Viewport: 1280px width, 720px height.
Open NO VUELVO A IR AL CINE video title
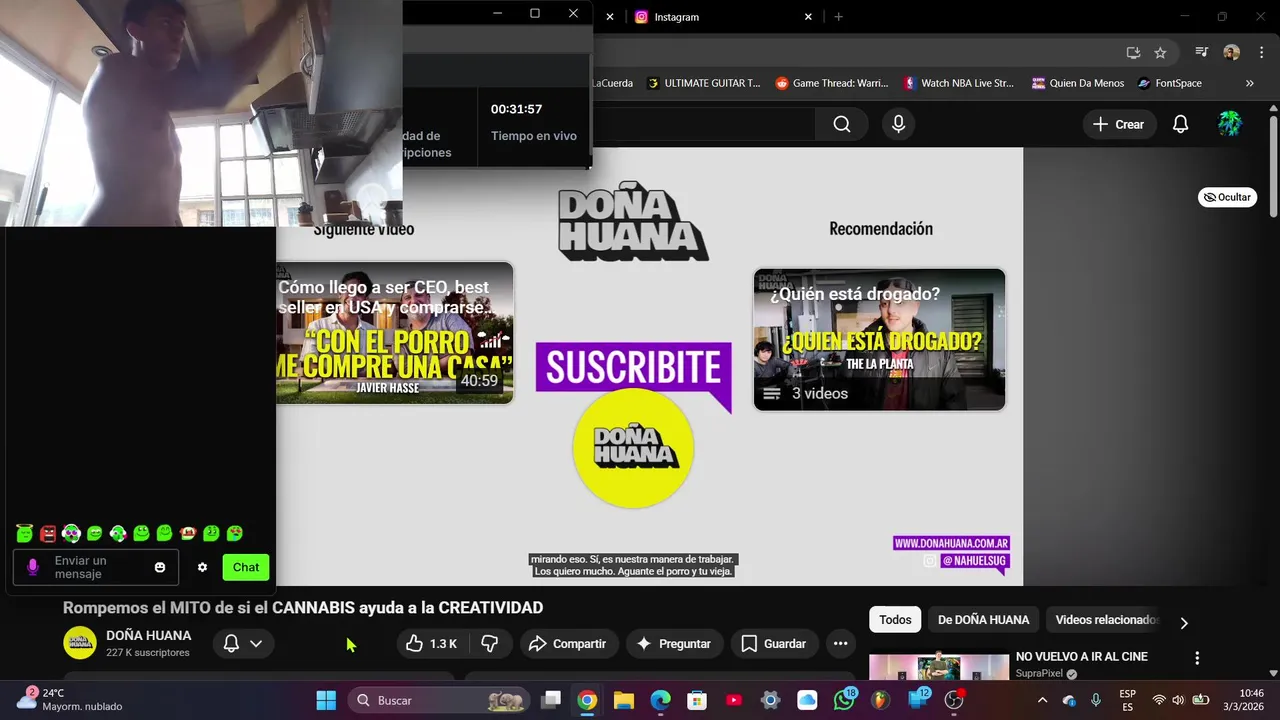tap(1082, 657)
